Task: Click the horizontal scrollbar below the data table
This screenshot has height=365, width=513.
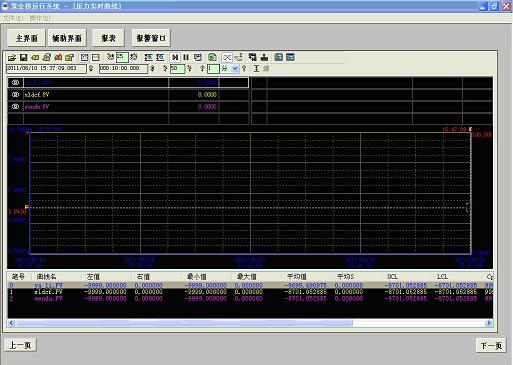Action: tap(250, 323)
